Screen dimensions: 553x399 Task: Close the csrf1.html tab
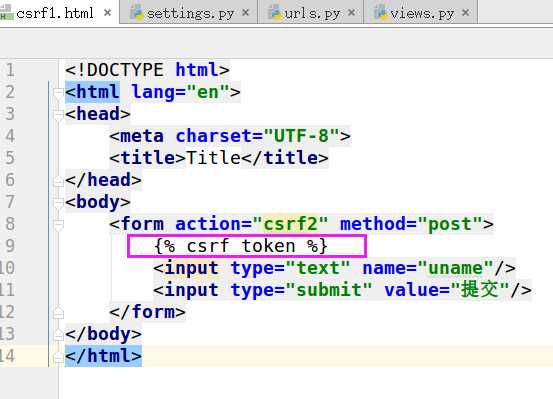click(108, 13)
